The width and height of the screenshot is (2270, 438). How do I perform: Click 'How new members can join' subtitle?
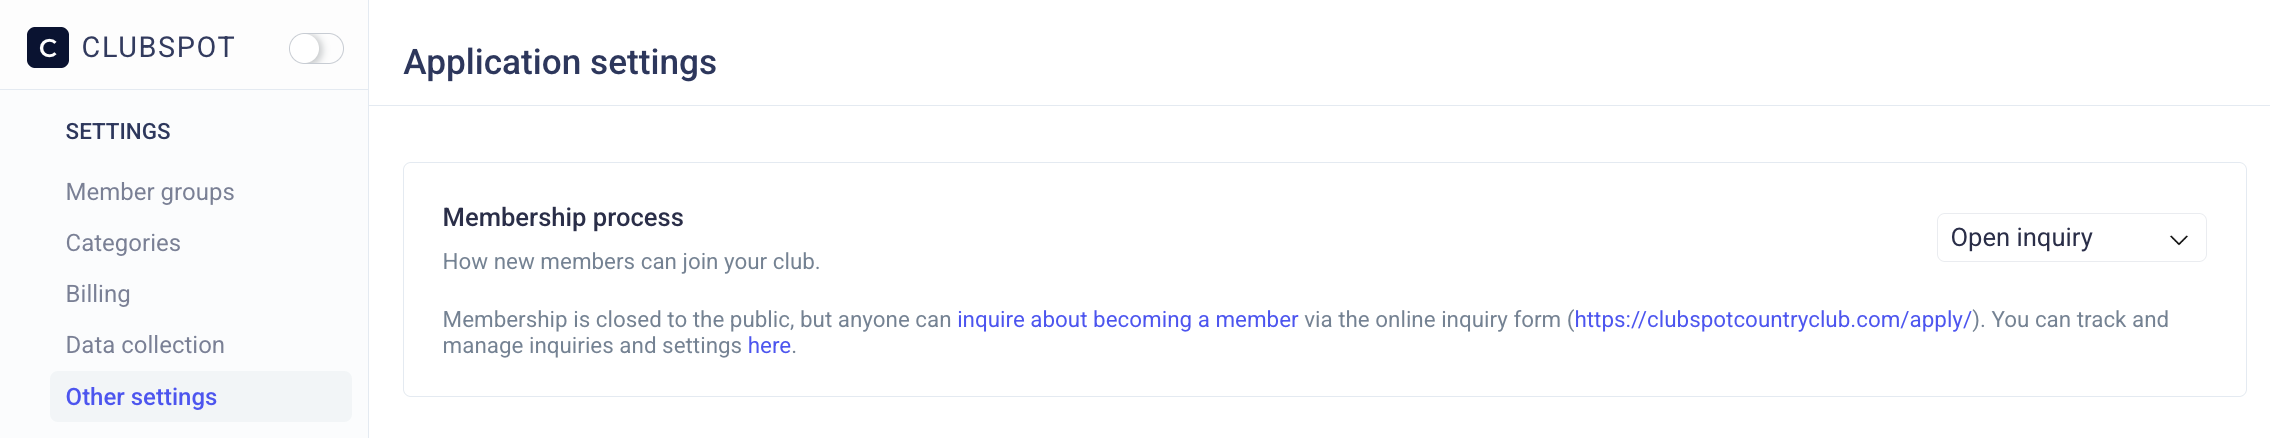click(631, 262)
